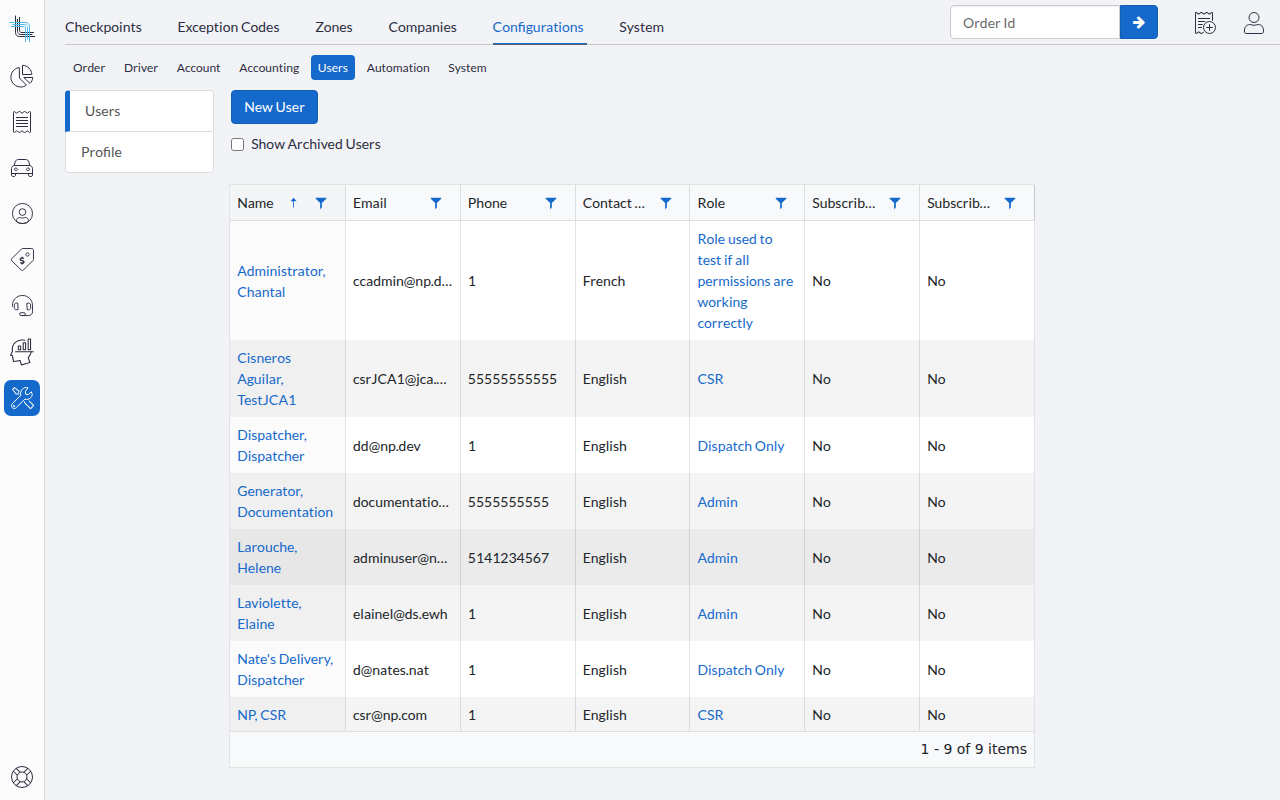Open Admin role for Larouche, Helene
Image resolution: width=1280 pixels, height=800 pixels.
(x=717, y=558)
